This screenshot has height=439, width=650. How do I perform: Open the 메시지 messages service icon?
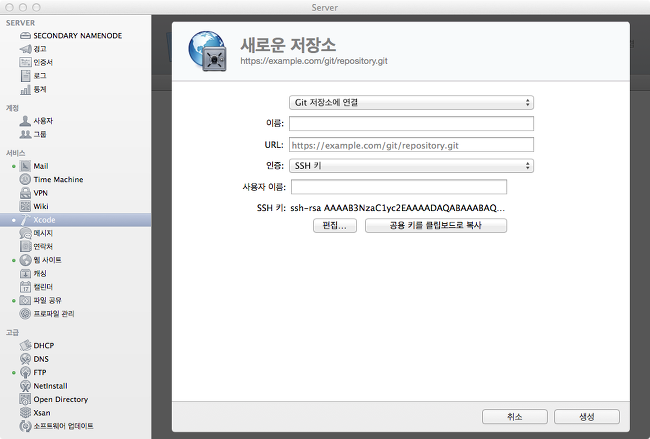(x=25, y=233)
